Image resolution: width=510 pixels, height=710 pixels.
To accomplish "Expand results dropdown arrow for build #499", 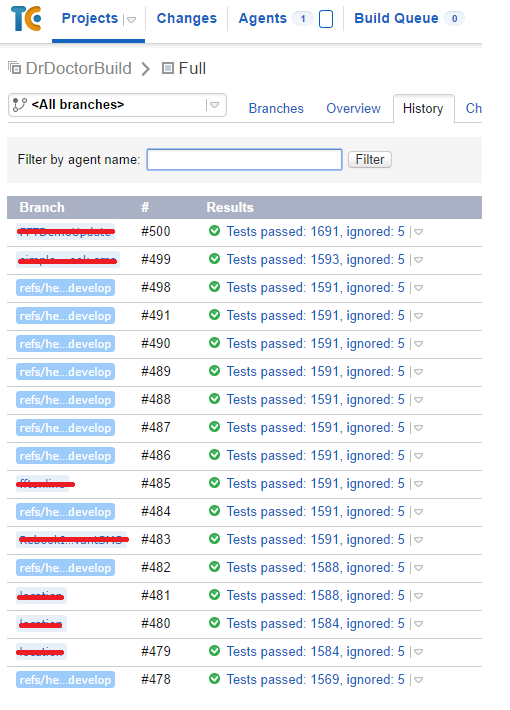I will point(418,260).
